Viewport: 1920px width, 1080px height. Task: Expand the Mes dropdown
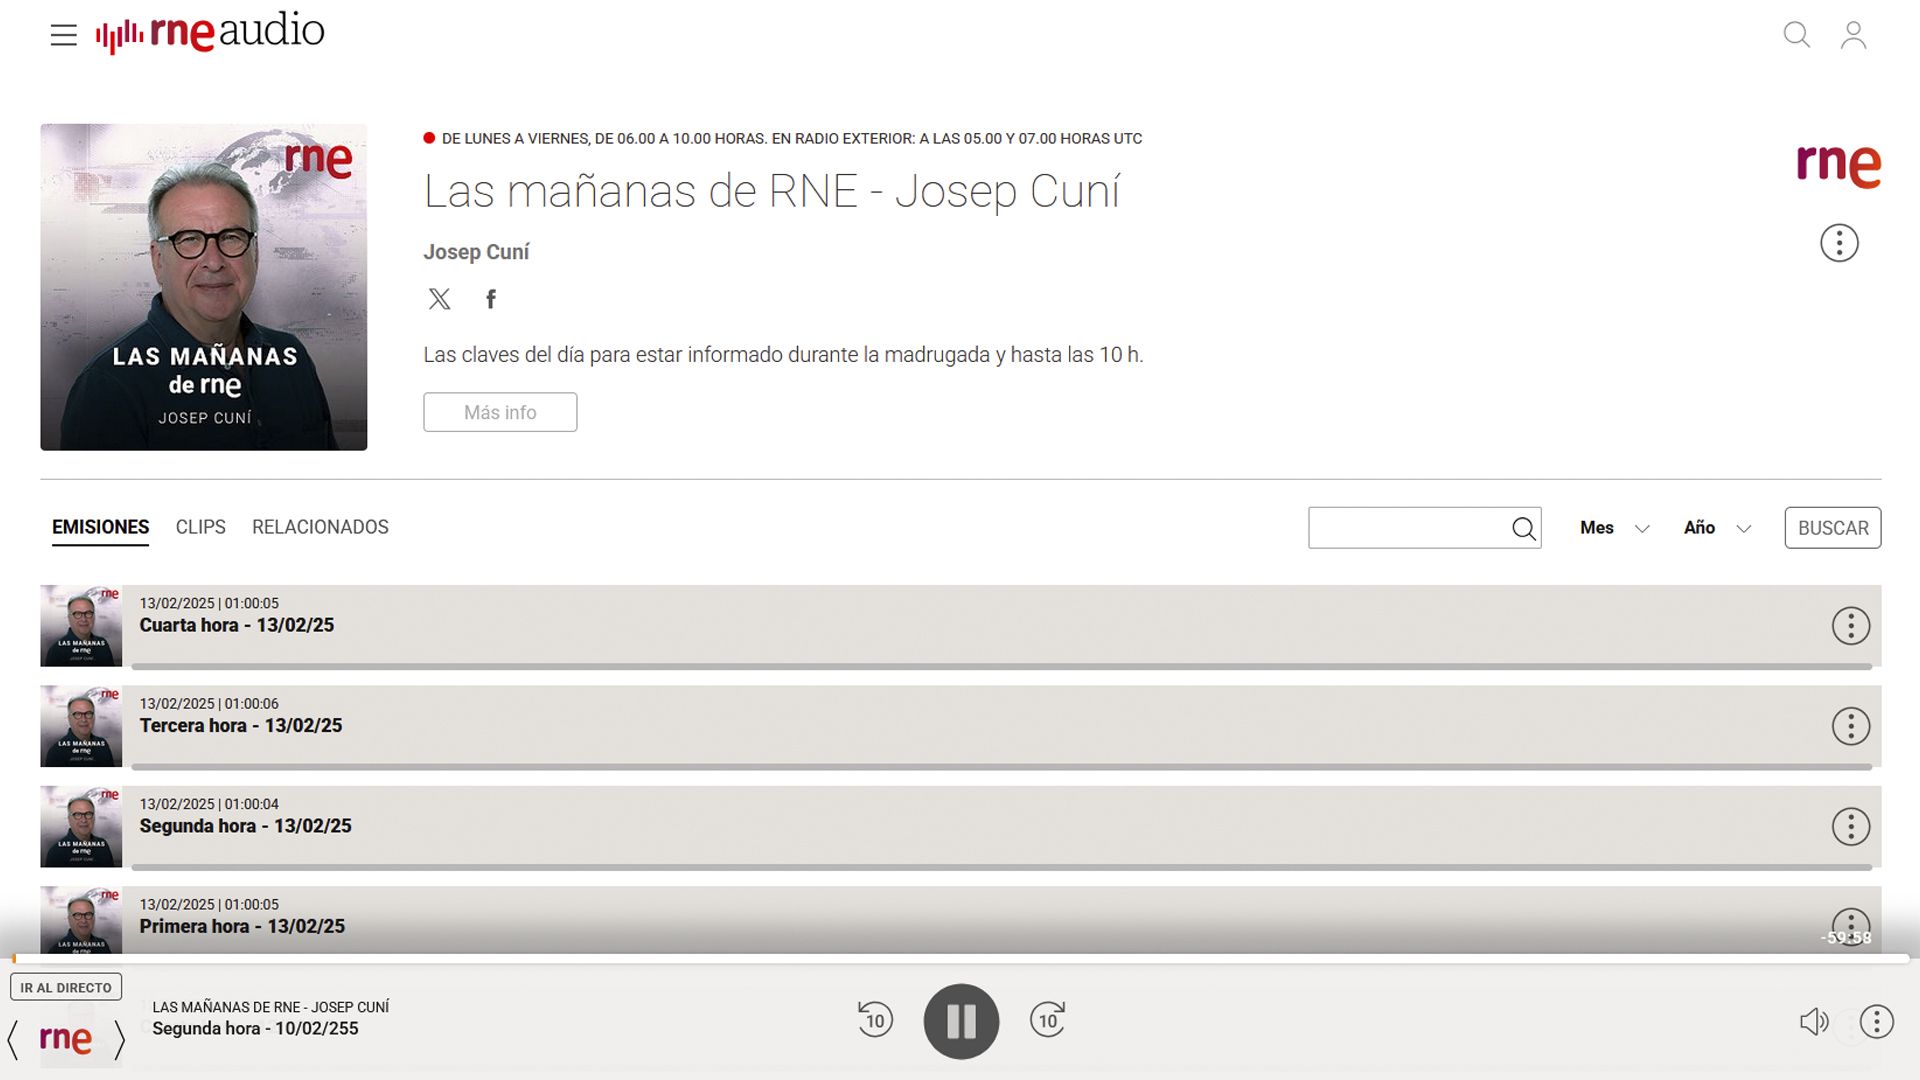(x=1614, y=528)
